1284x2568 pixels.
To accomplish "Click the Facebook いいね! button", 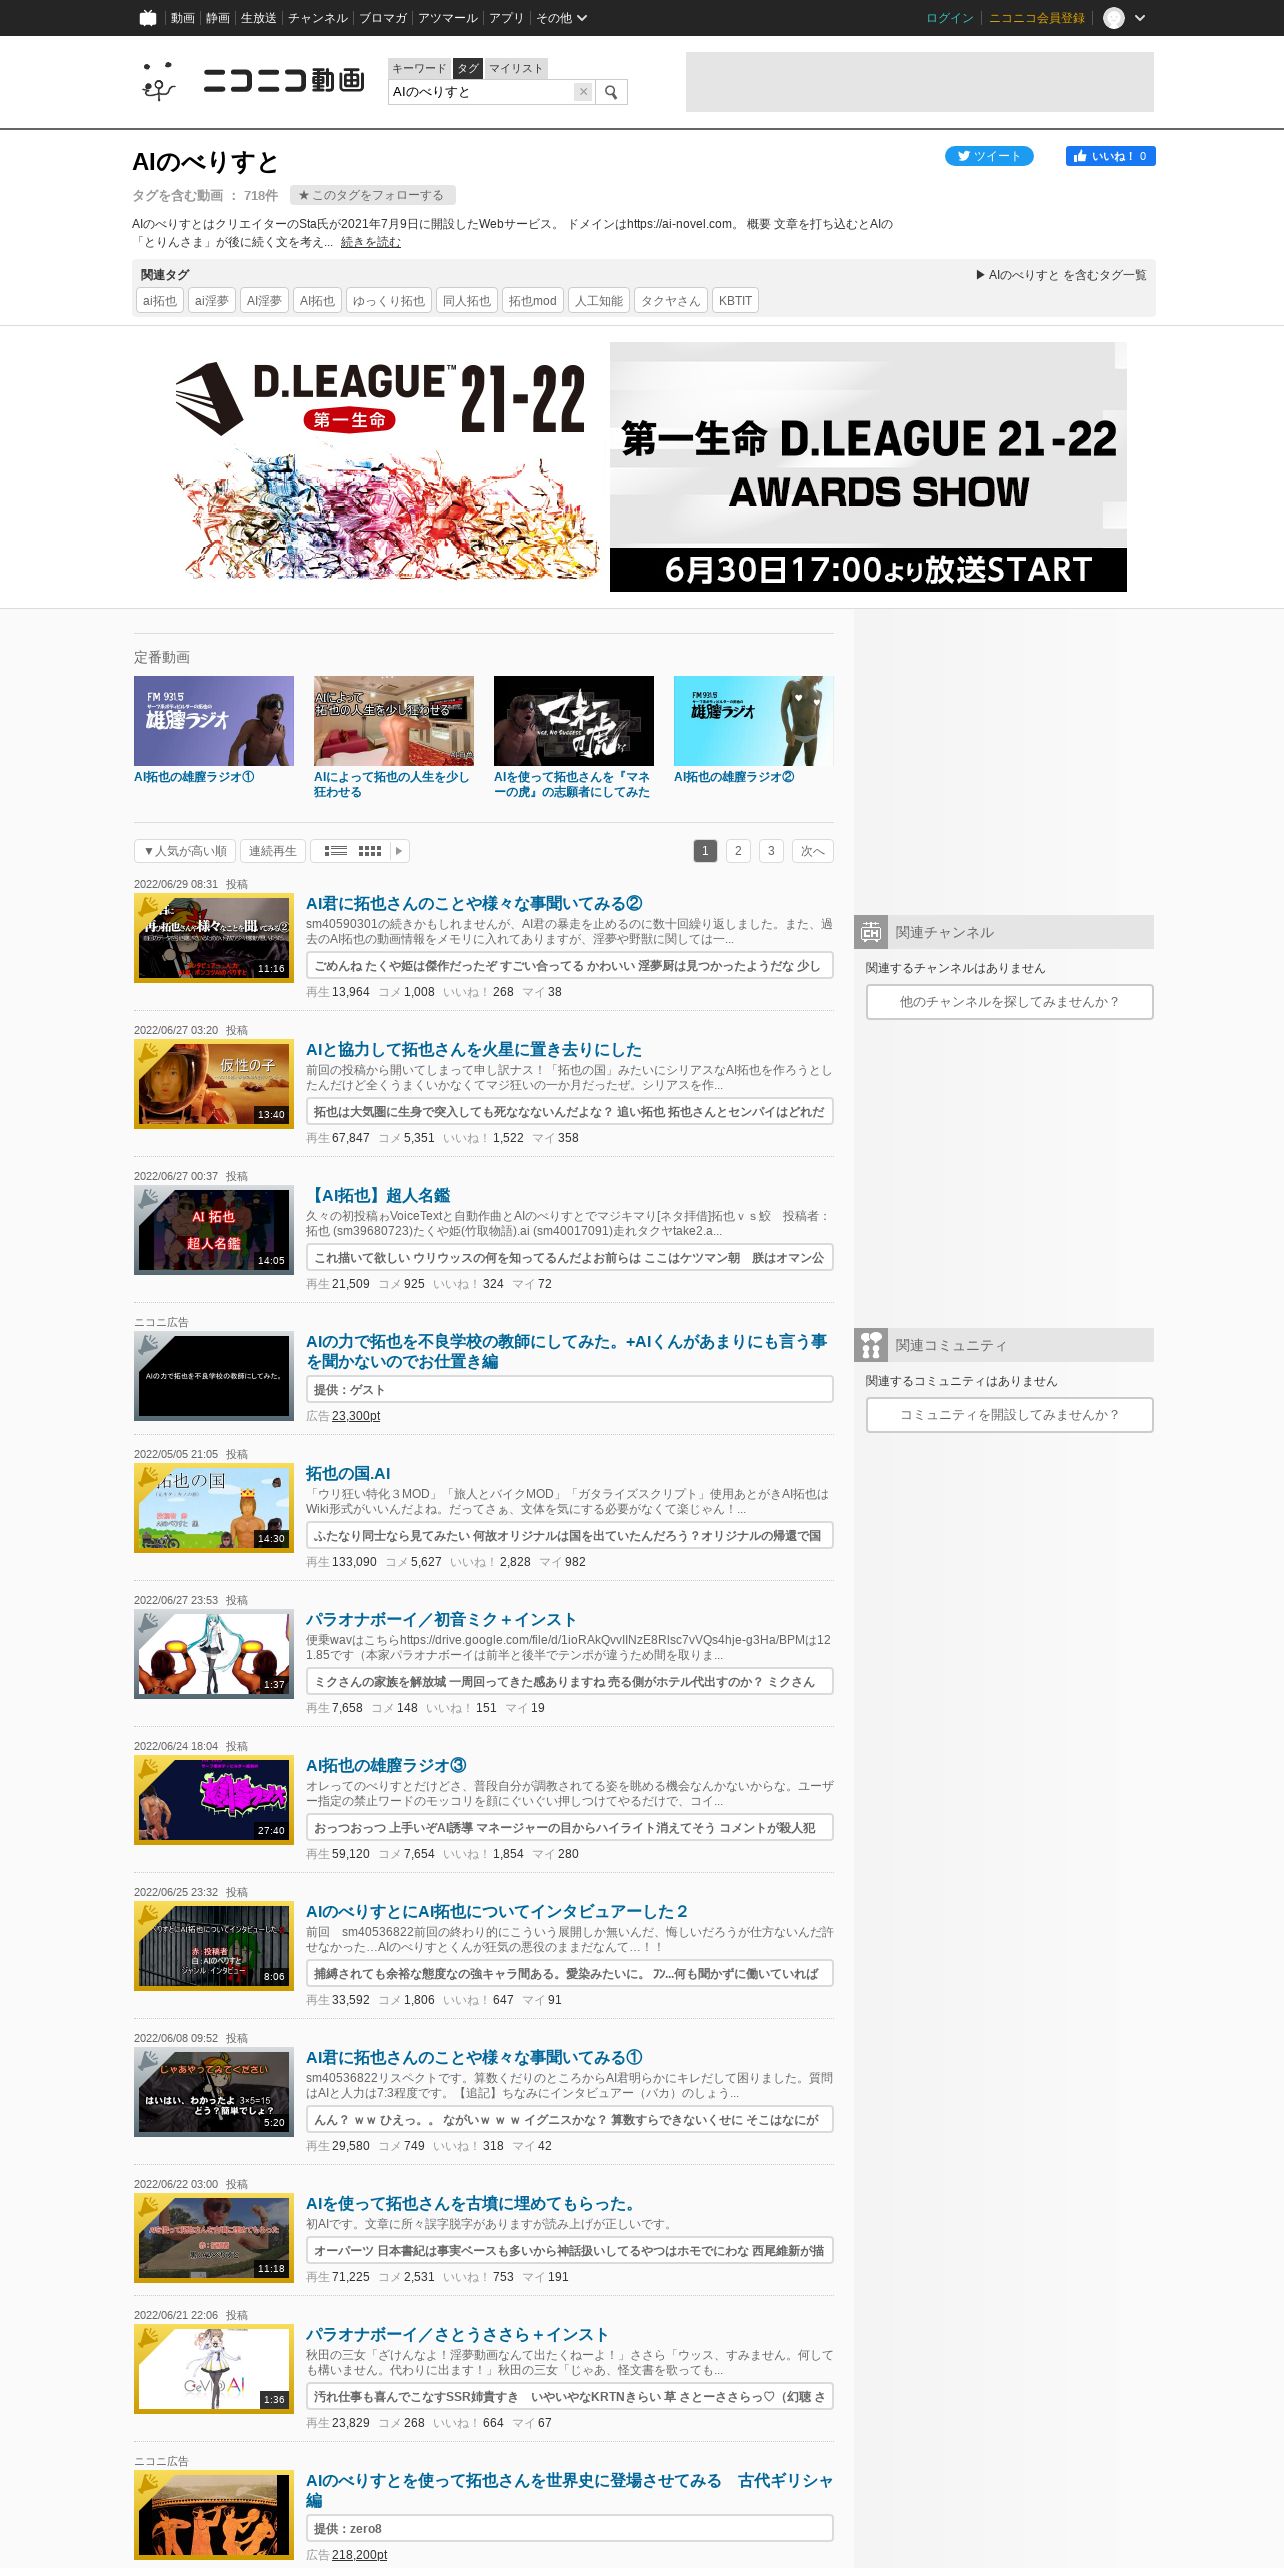I will click(x=1110, y=156).
